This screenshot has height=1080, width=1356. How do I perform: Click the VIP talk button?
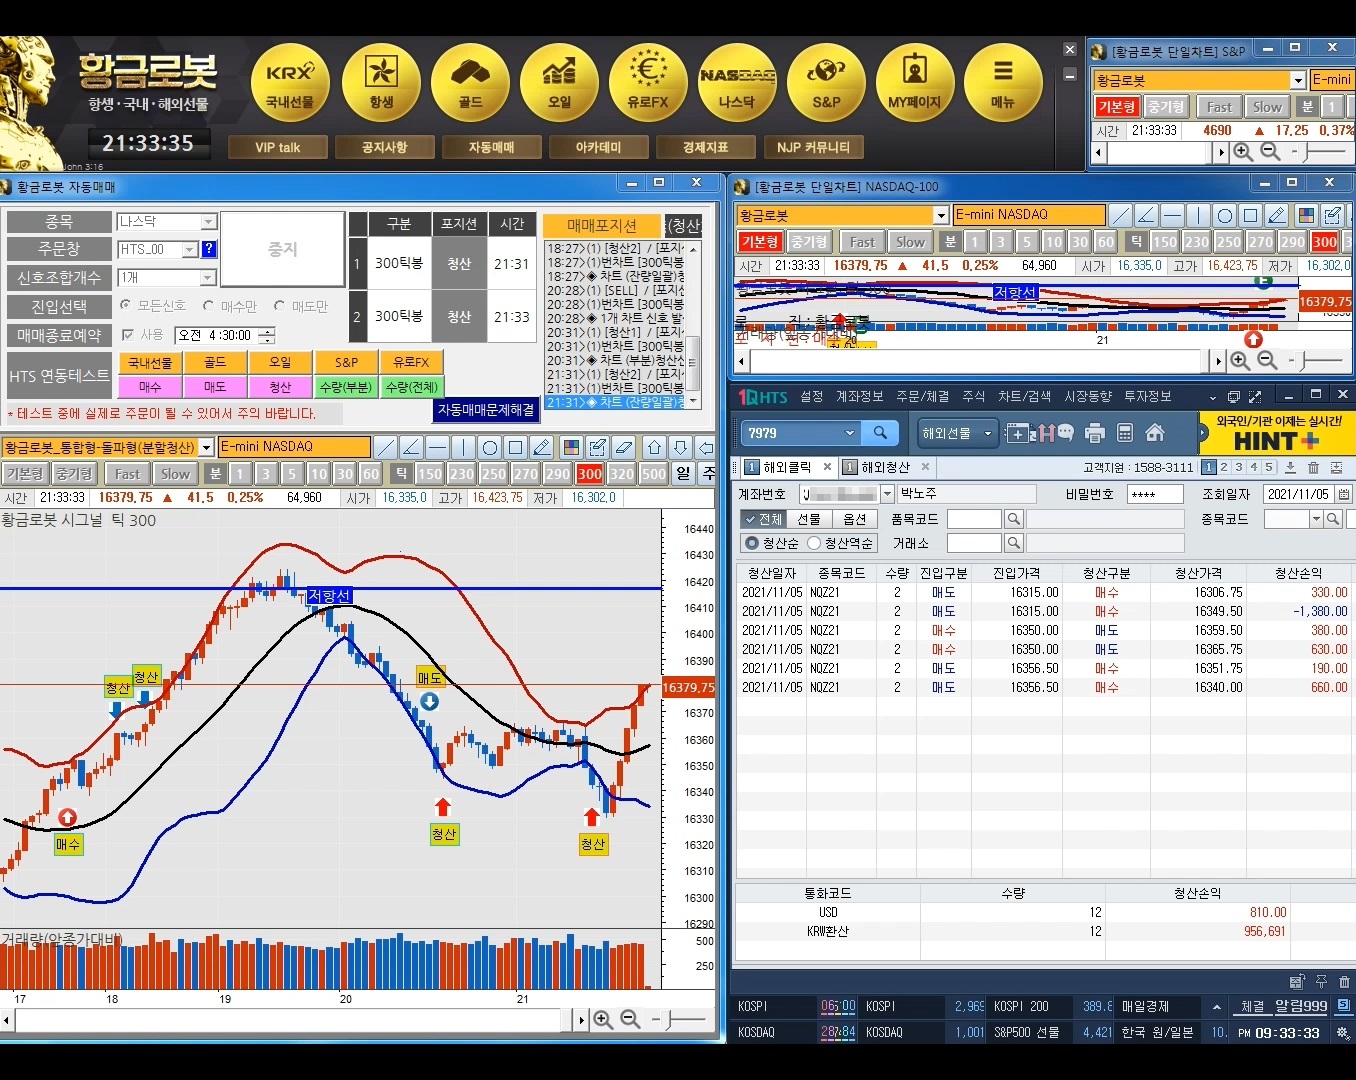pyautogui.click(x=277, y=147)
